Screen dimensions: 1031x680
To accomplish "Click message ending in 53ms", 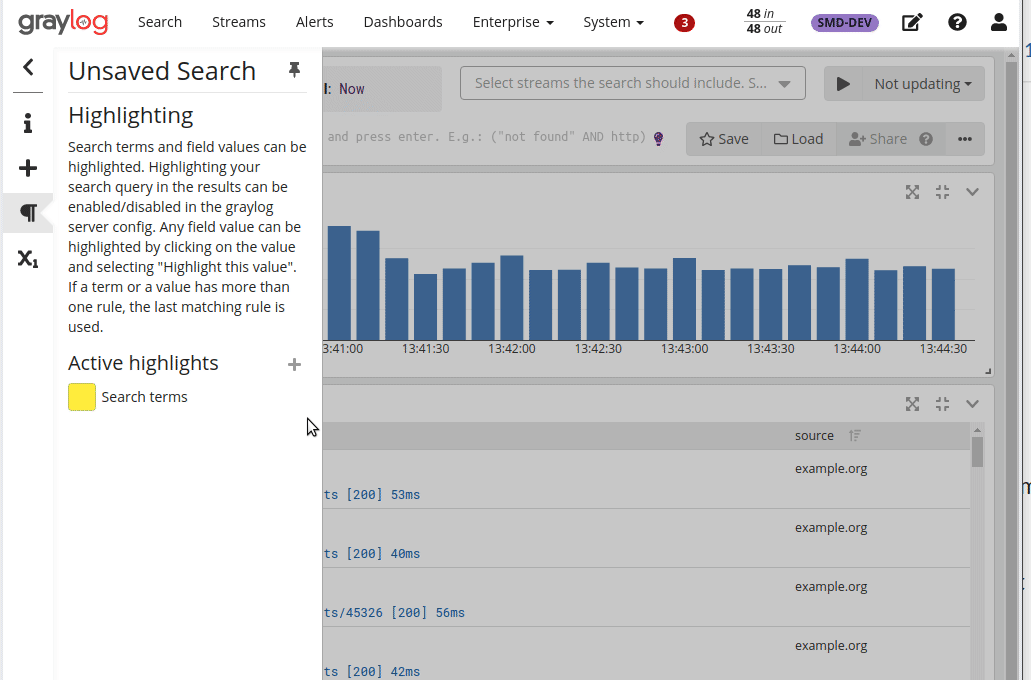I will 372,495.
